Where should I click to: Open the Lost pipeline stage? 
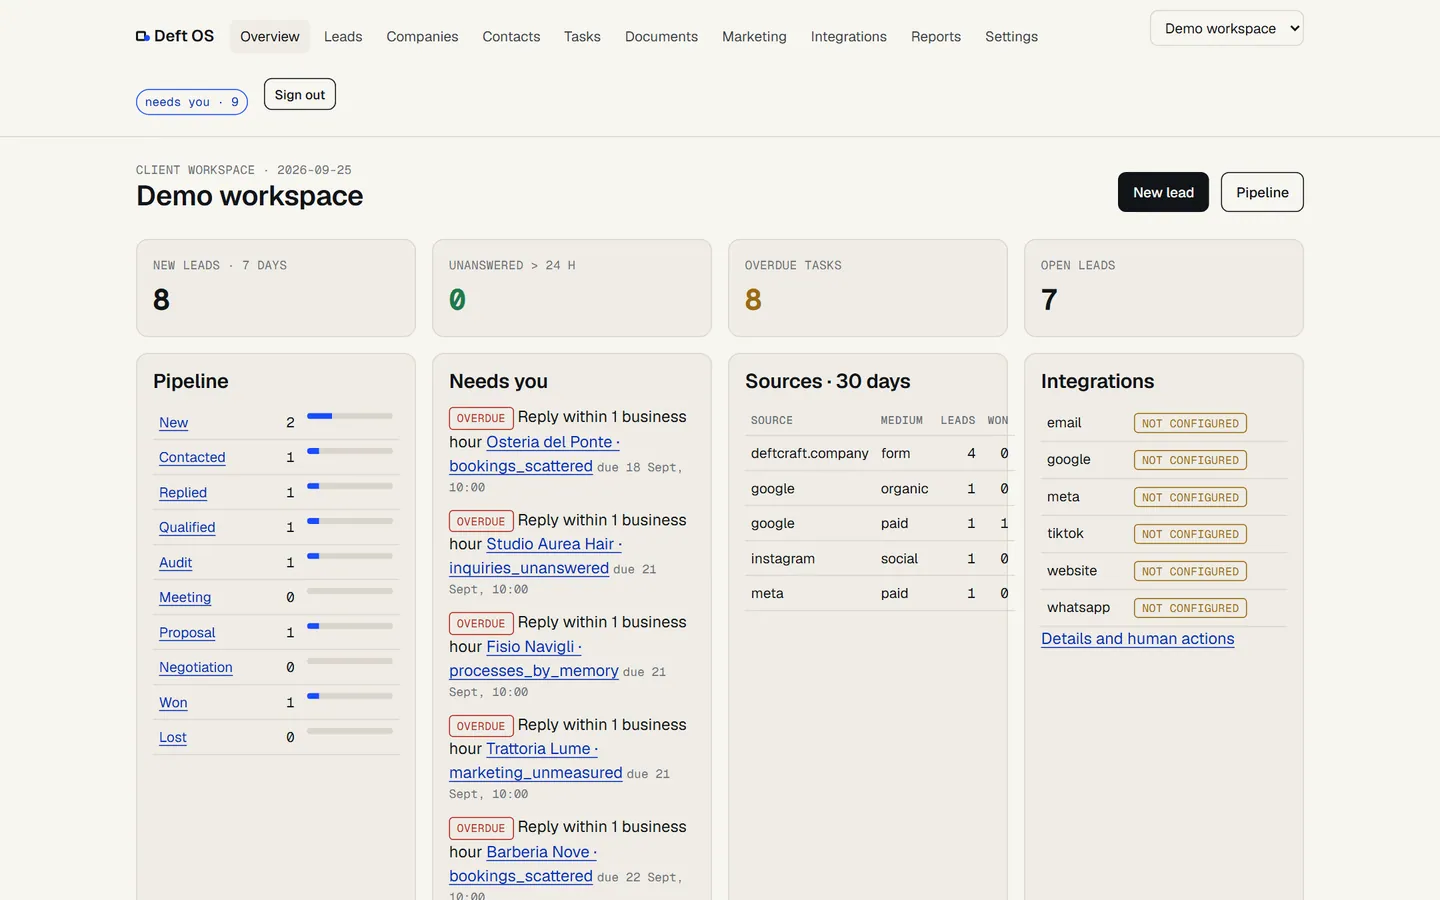coord(173,737)
